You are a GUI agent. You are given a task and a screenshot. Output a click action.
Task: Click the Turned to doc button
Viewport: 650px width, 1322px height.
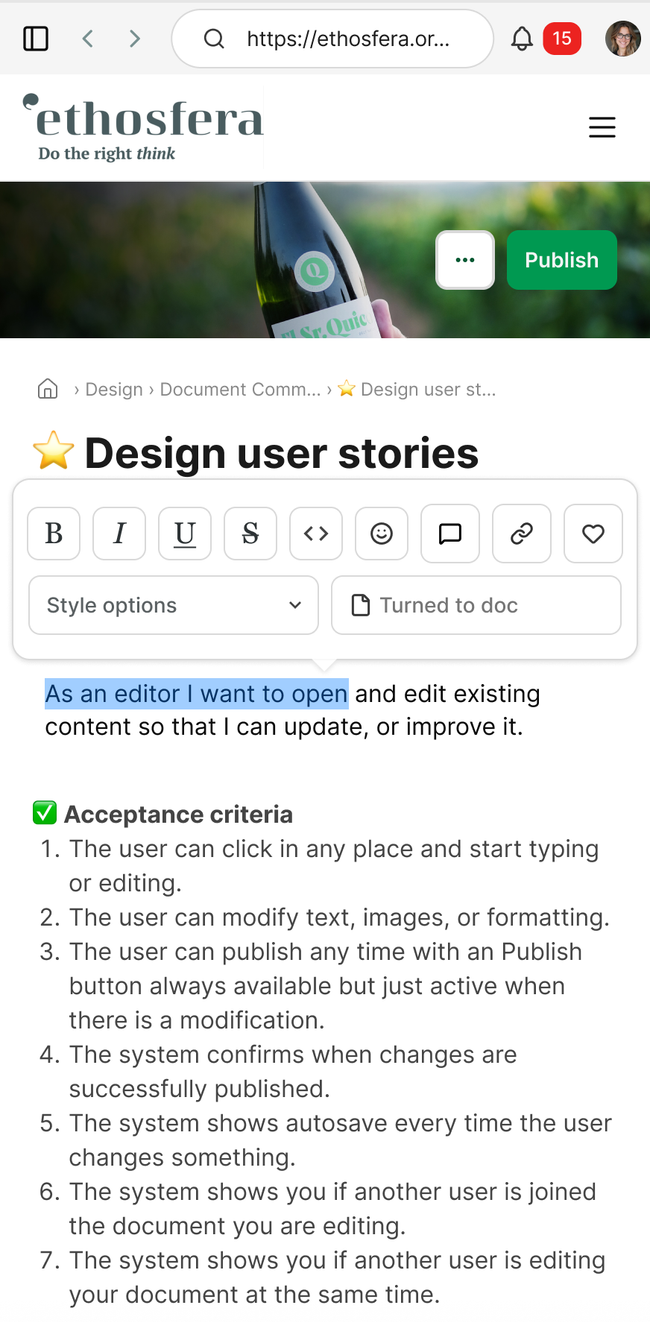coord(476,605)
